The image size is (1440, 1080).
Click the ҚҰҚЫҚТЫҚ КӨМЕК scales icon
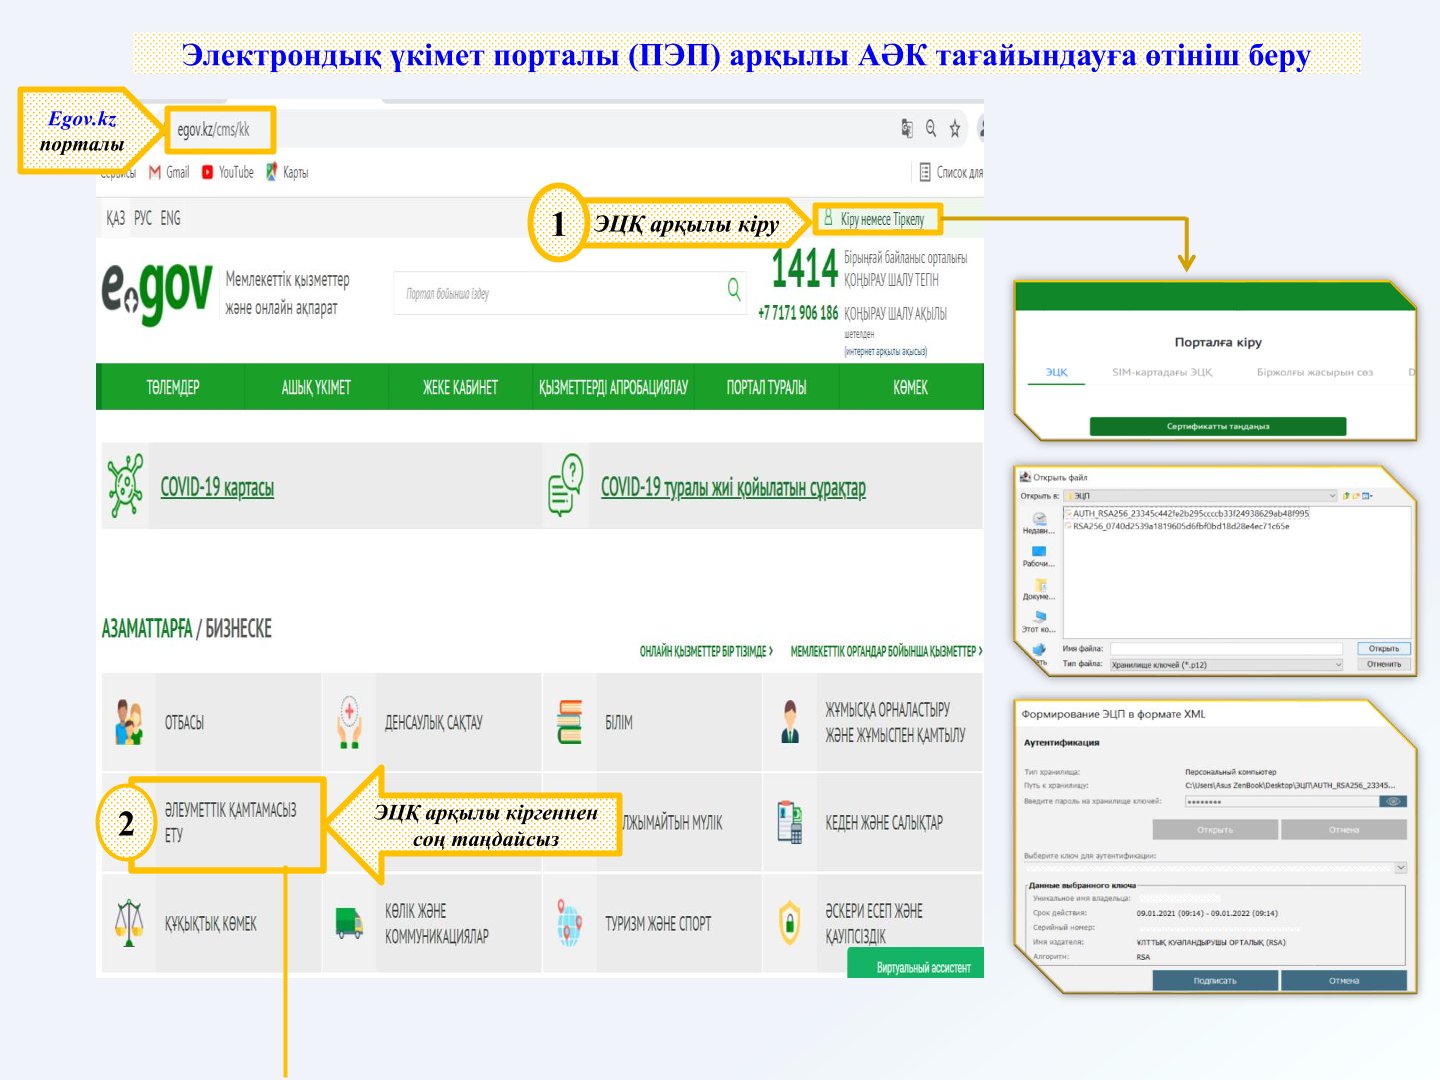[128, 922]
